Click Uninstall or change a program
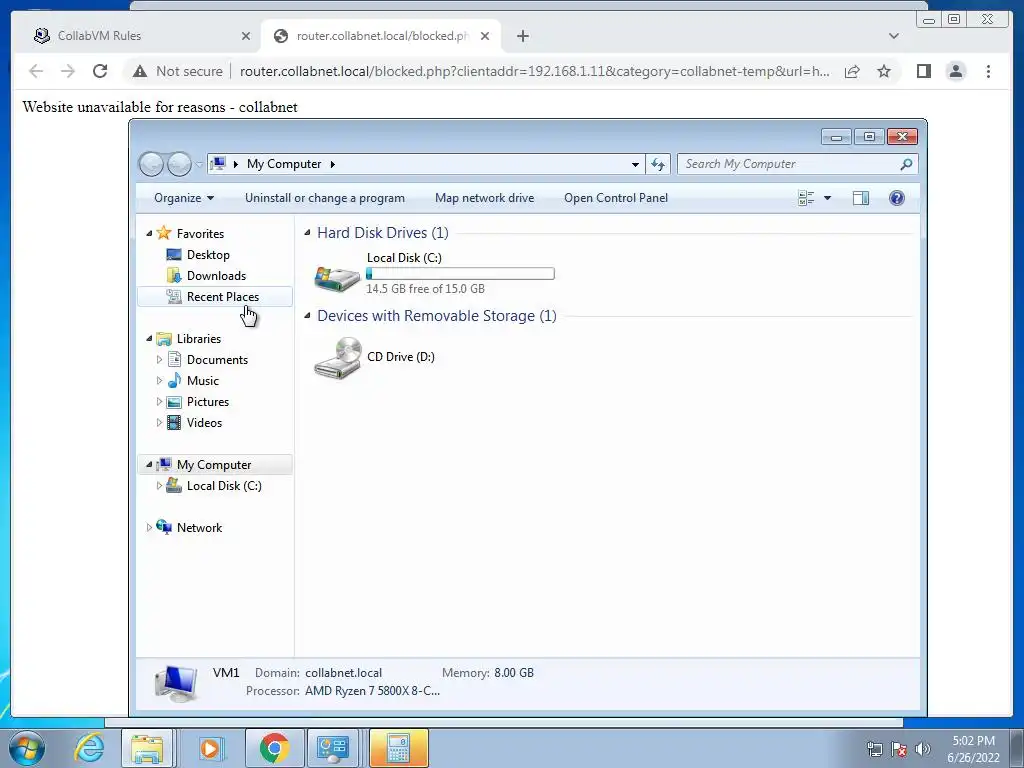 [325, 198]
